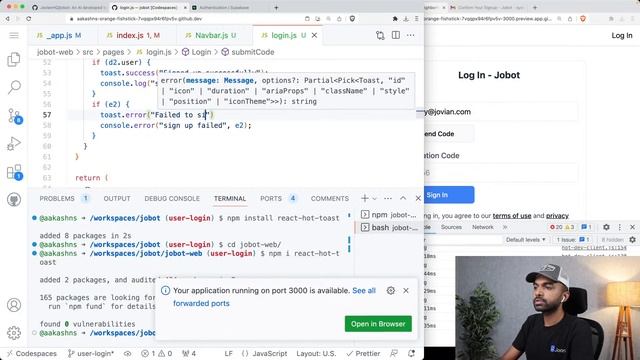The image size is (640, 360).
Task: Click pages in the breadcrumb
Action: [x=113, y=52]
